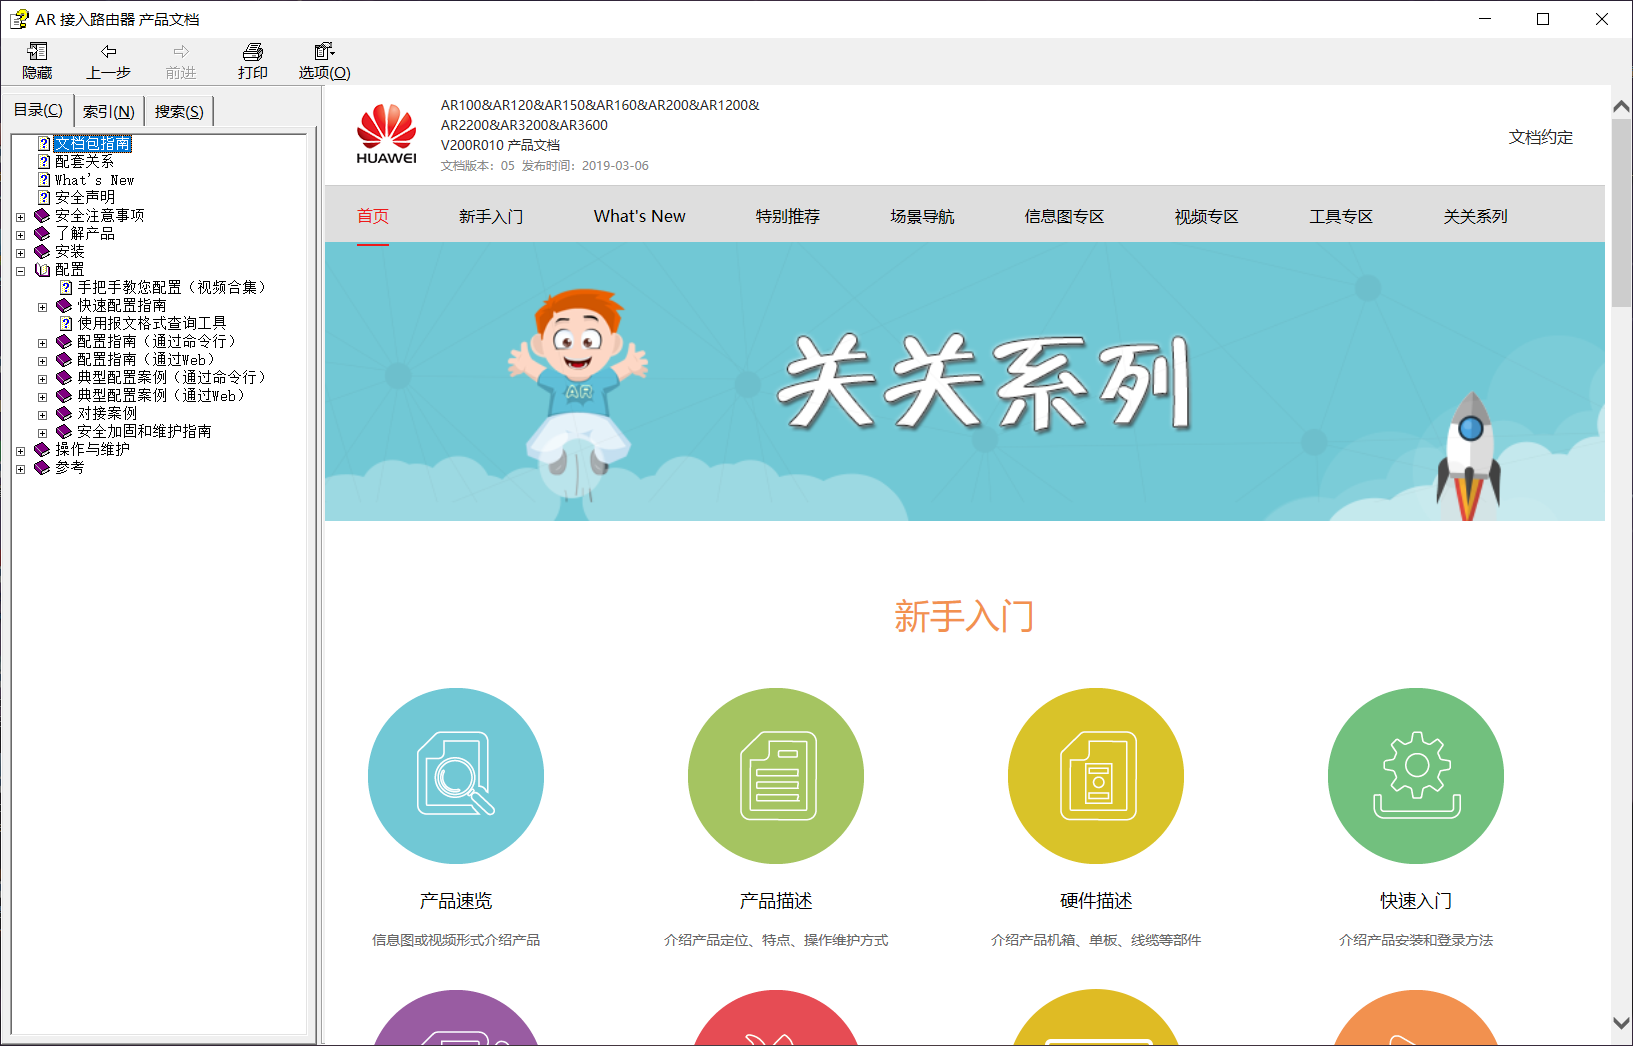Click the 关关系列 banner image

(x=965, y=381)
